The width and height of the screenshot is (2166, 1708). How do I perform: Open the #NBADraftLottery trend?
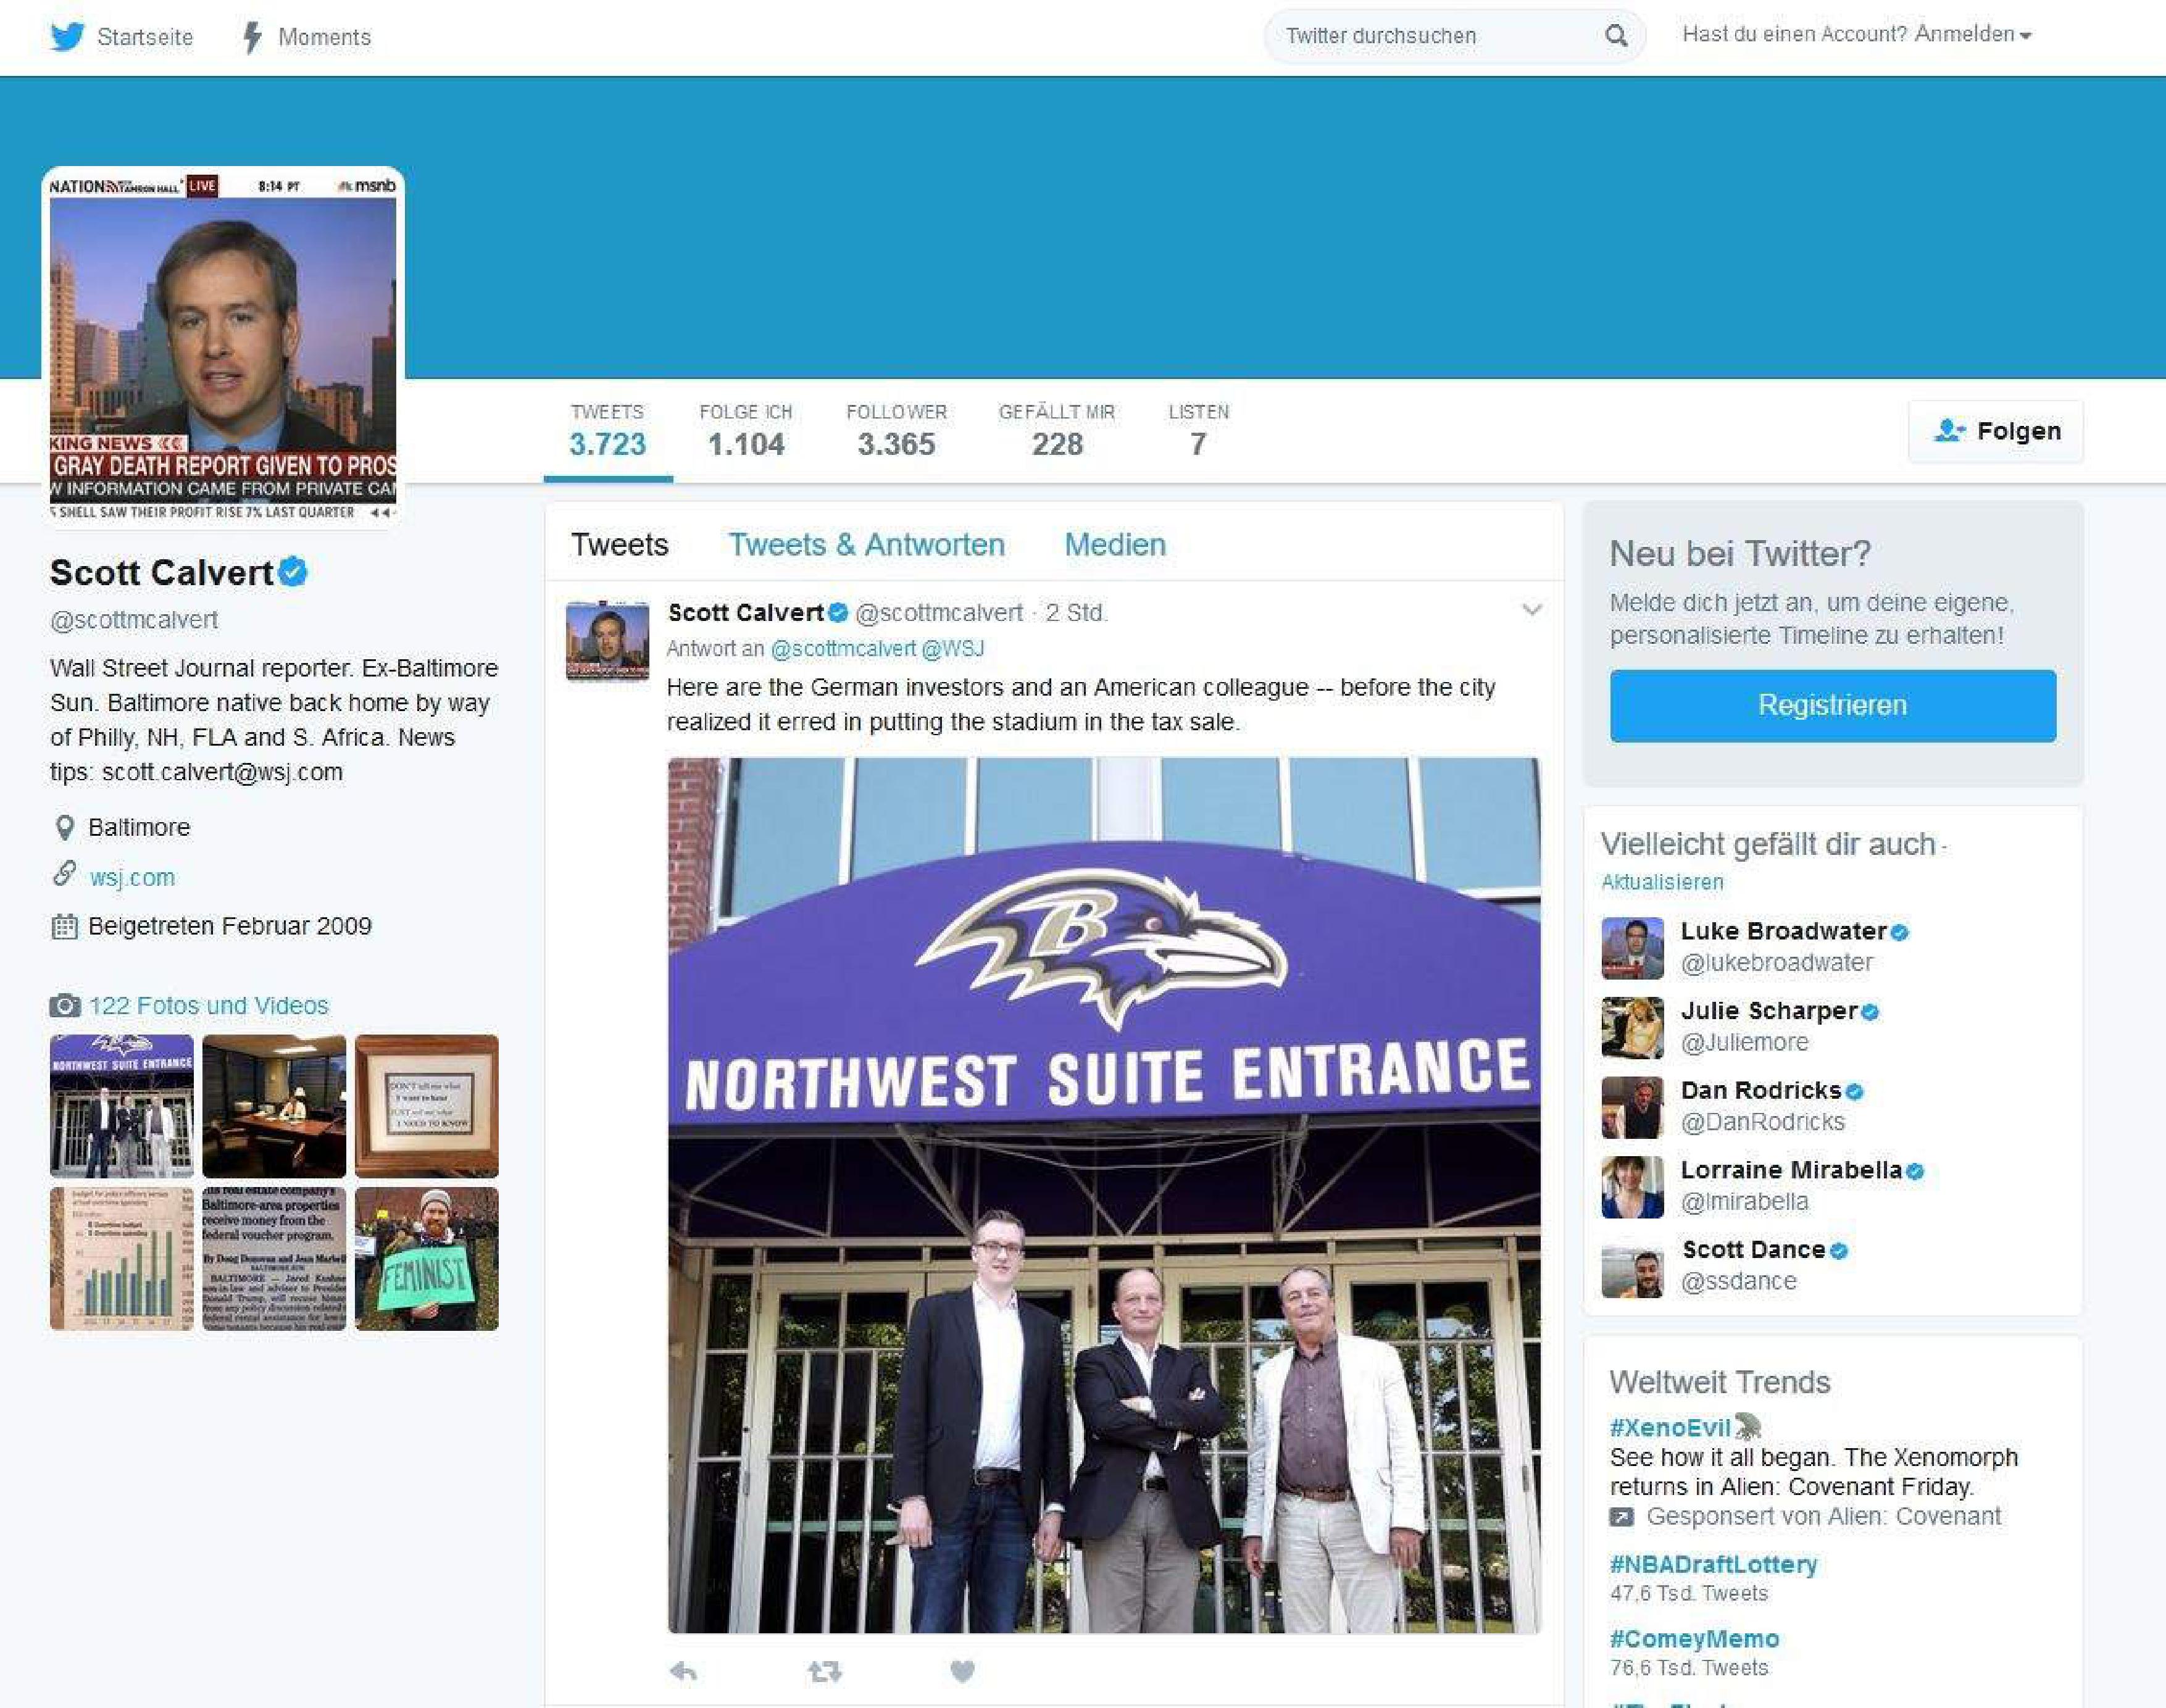[1713, 1564]
